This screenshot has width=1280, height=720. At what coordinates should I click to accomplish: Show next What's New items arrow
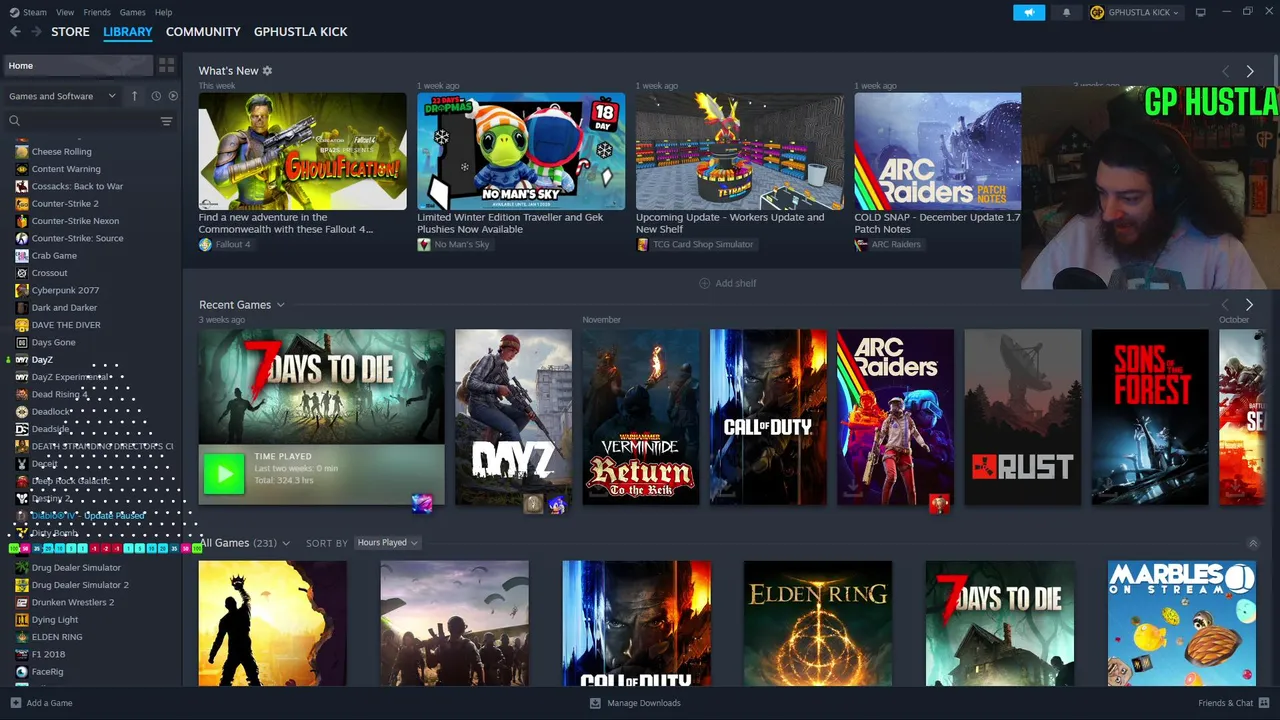[1250, 72]
